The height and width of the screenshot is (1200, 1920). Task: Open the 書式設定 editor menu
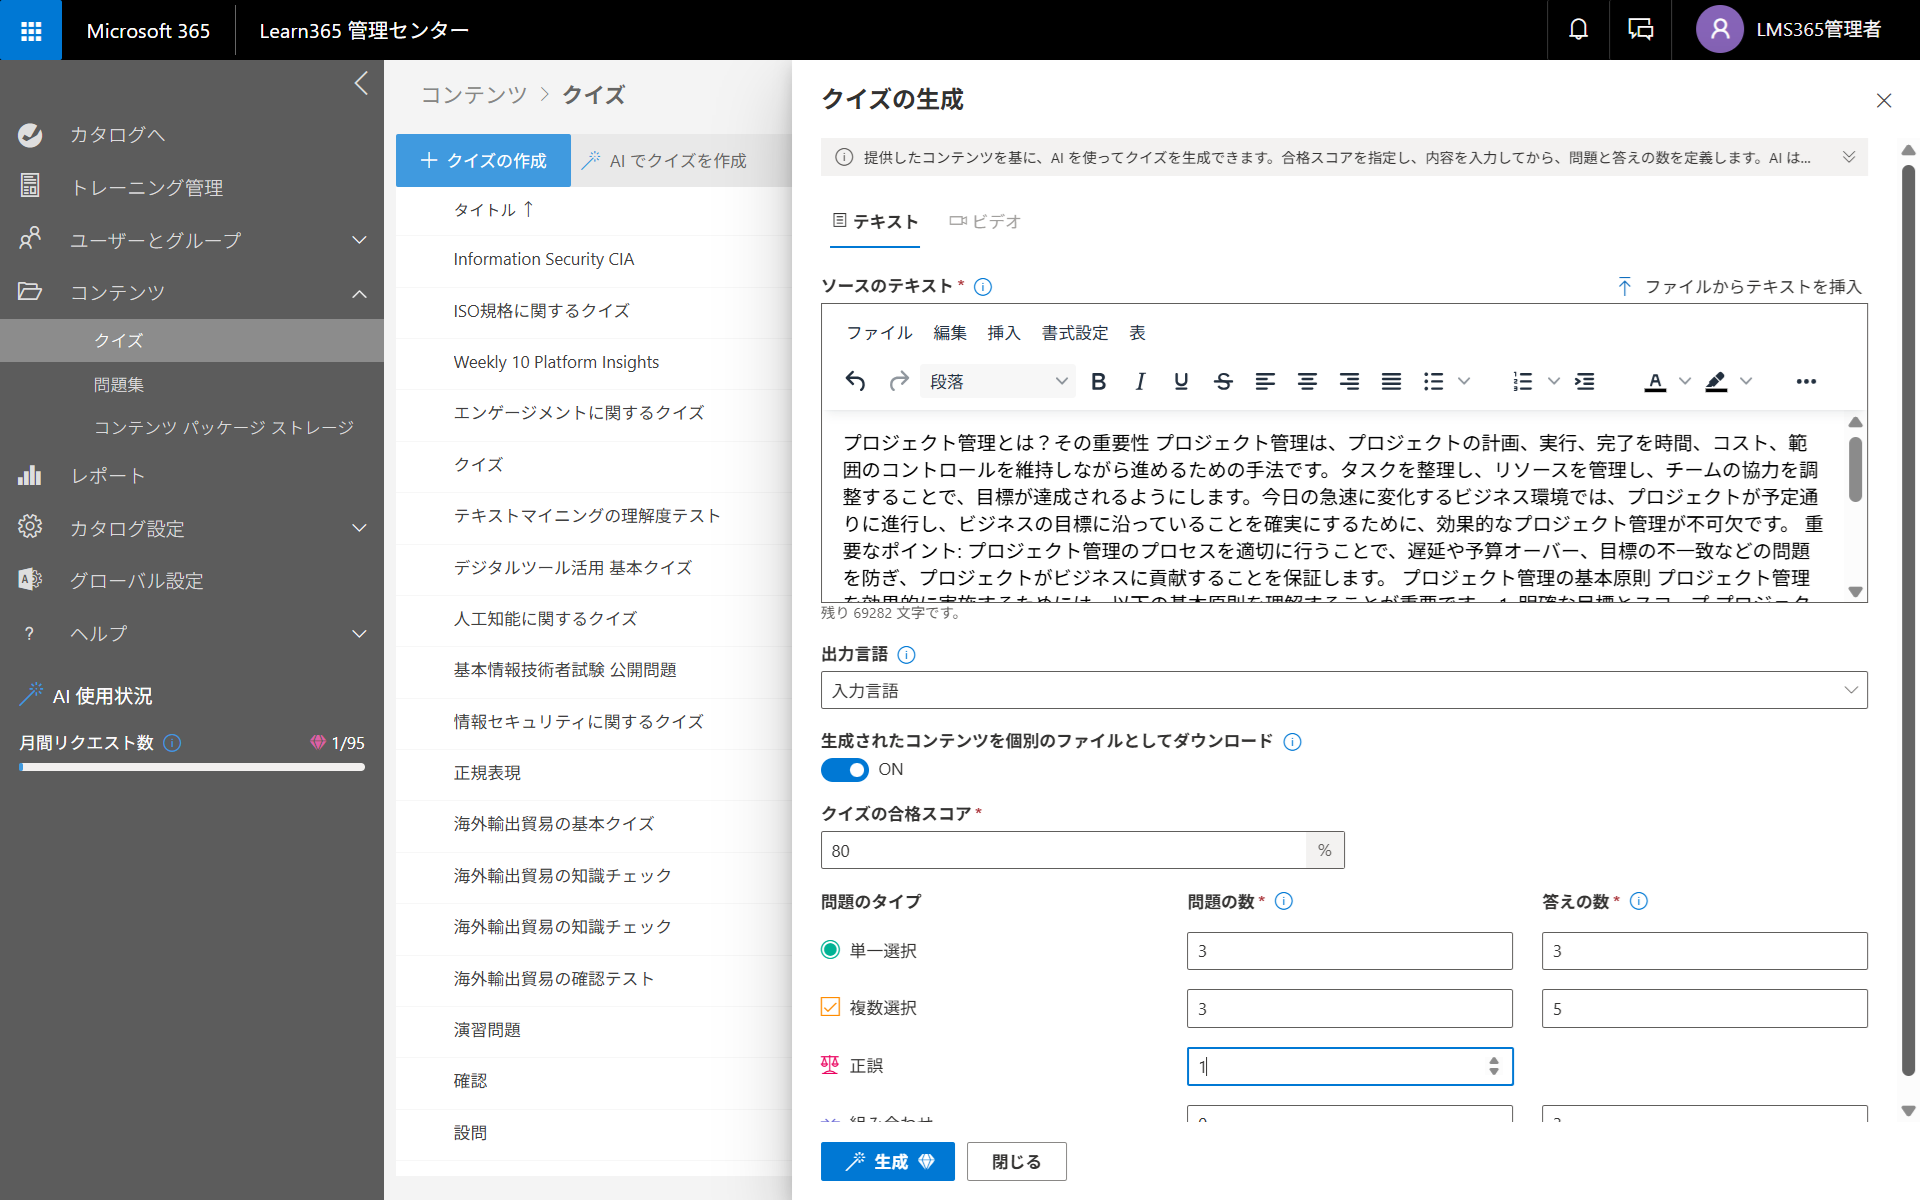tap(1075, 333)
